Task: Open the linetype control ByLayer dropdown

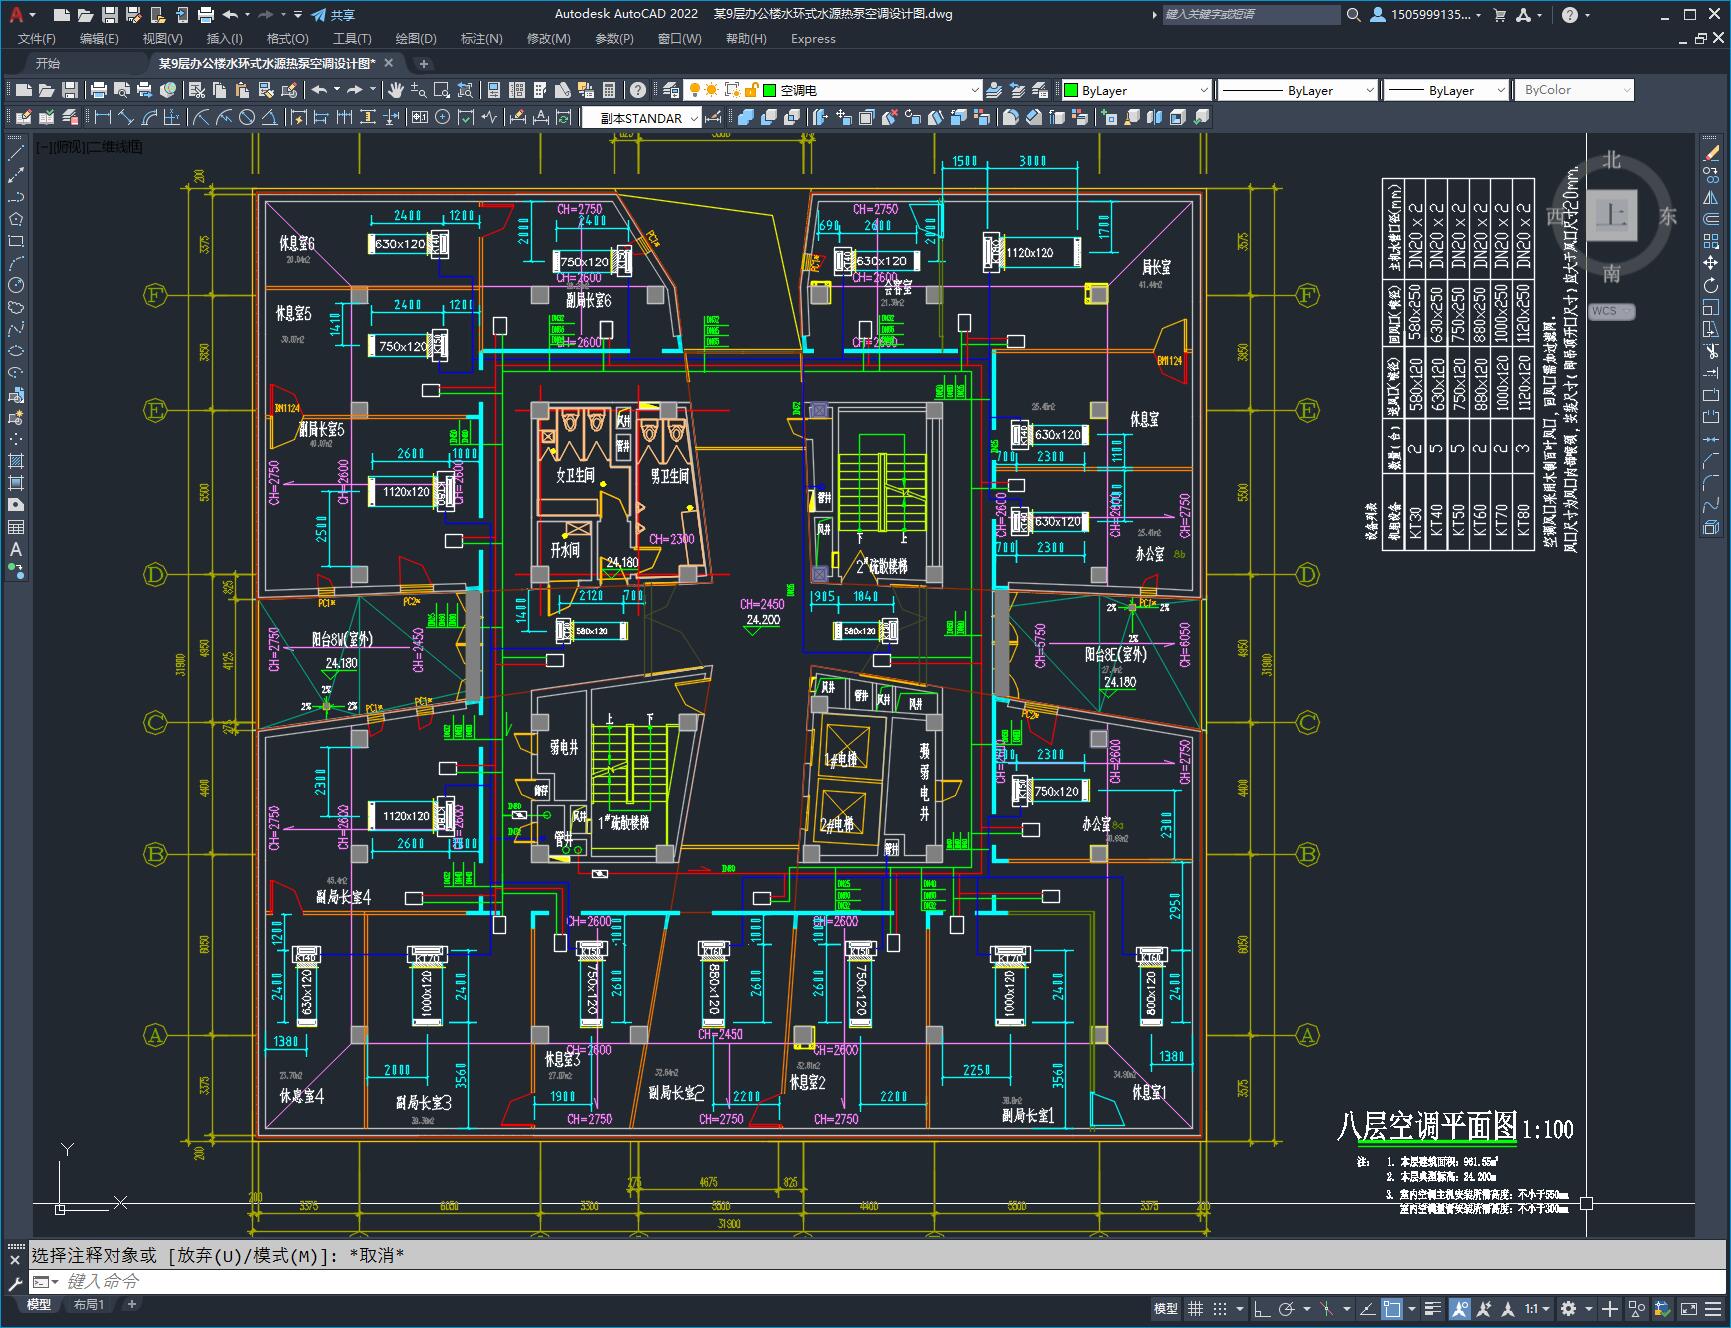Action: point(1298,90)
